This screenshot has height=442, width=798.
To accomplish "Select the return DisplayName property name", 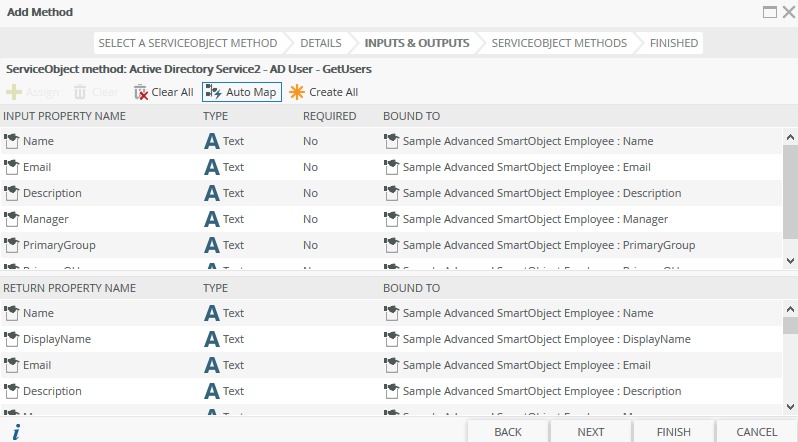I will click(56, 339).
